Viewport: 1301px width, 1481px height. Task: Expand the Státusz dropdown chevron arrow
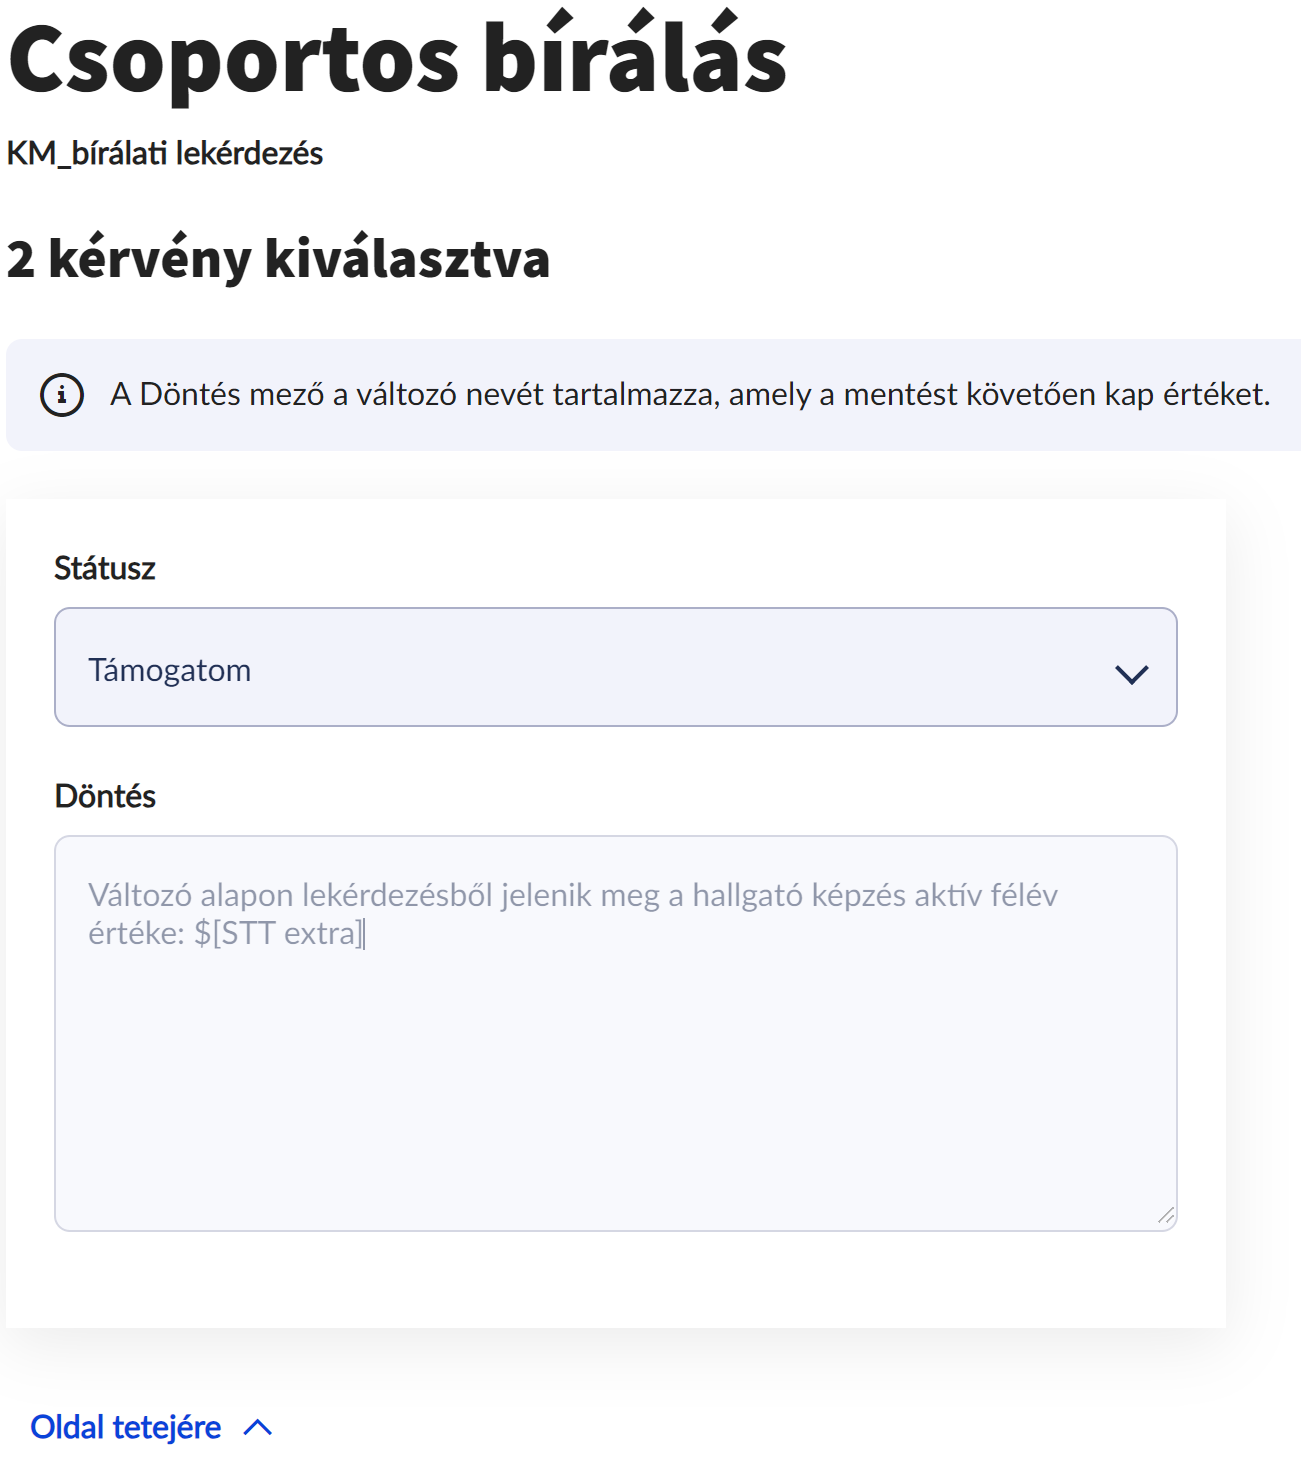pyautogui.click(x=1131, y=674)
